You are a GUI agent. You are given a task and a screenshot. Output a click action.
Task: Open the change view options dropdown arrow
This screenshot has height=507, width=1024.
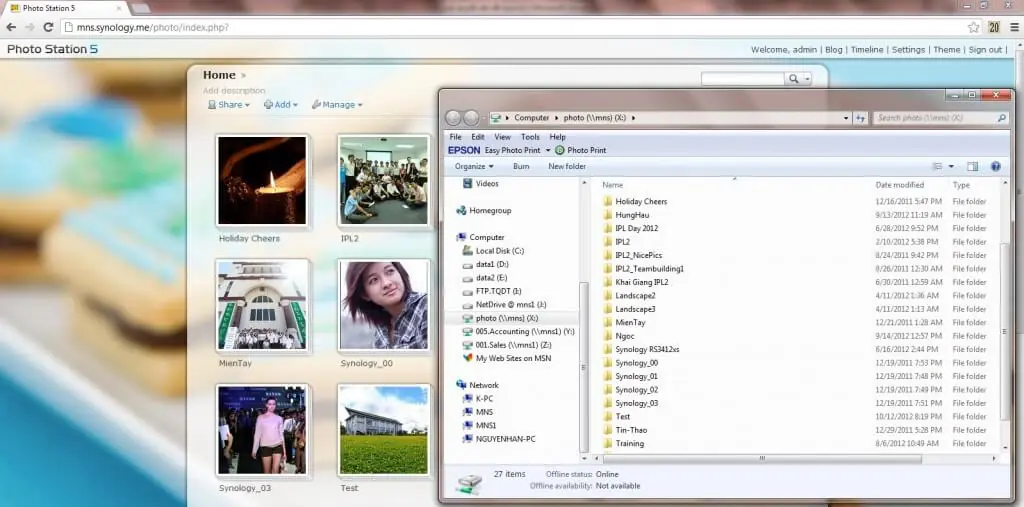tap(951, 166)
